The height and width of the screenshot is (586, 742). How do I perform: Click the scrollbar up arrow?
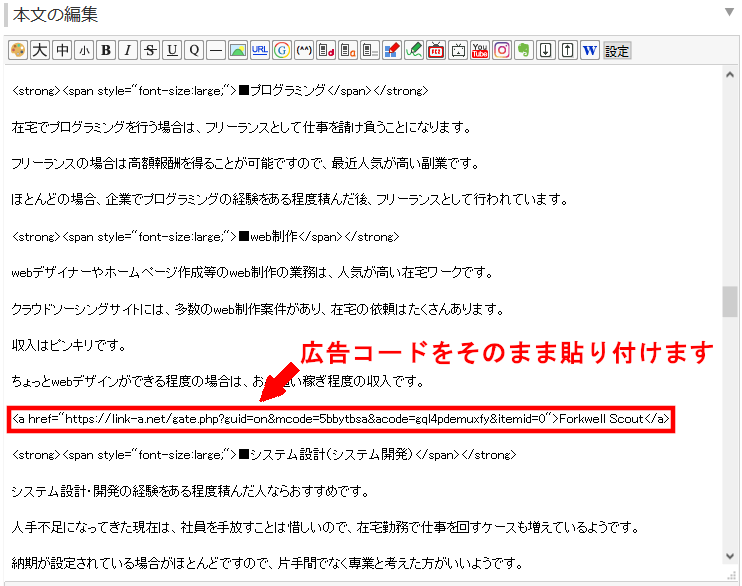pos(730,75)
